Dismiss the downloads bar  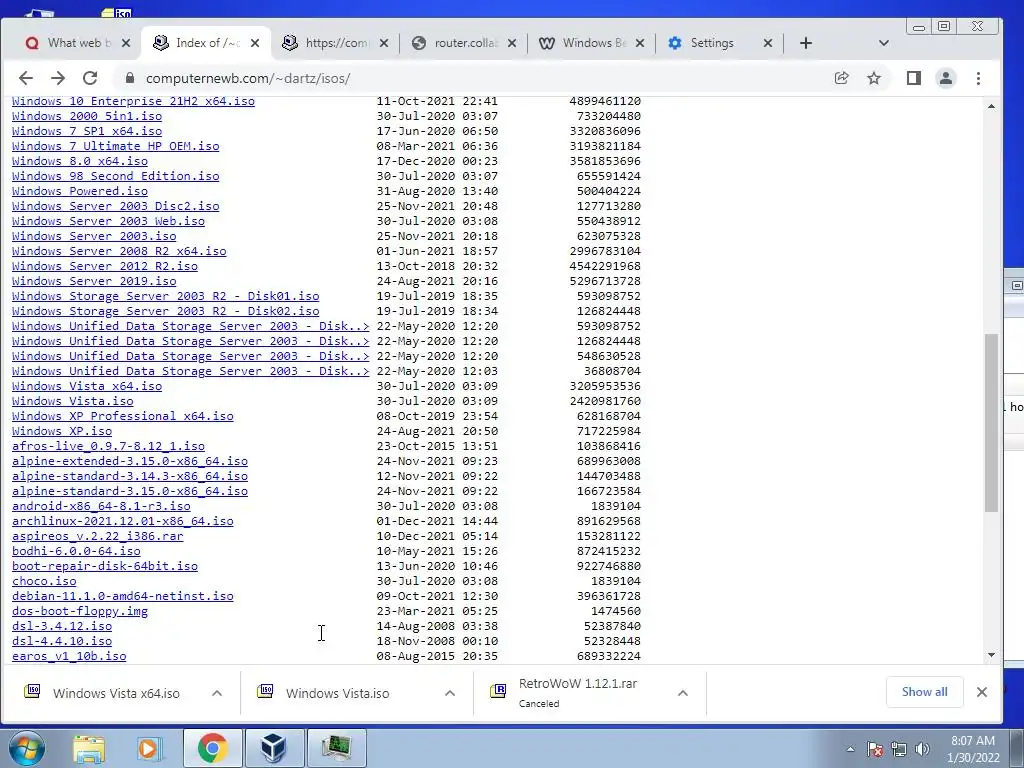(982, 692)
